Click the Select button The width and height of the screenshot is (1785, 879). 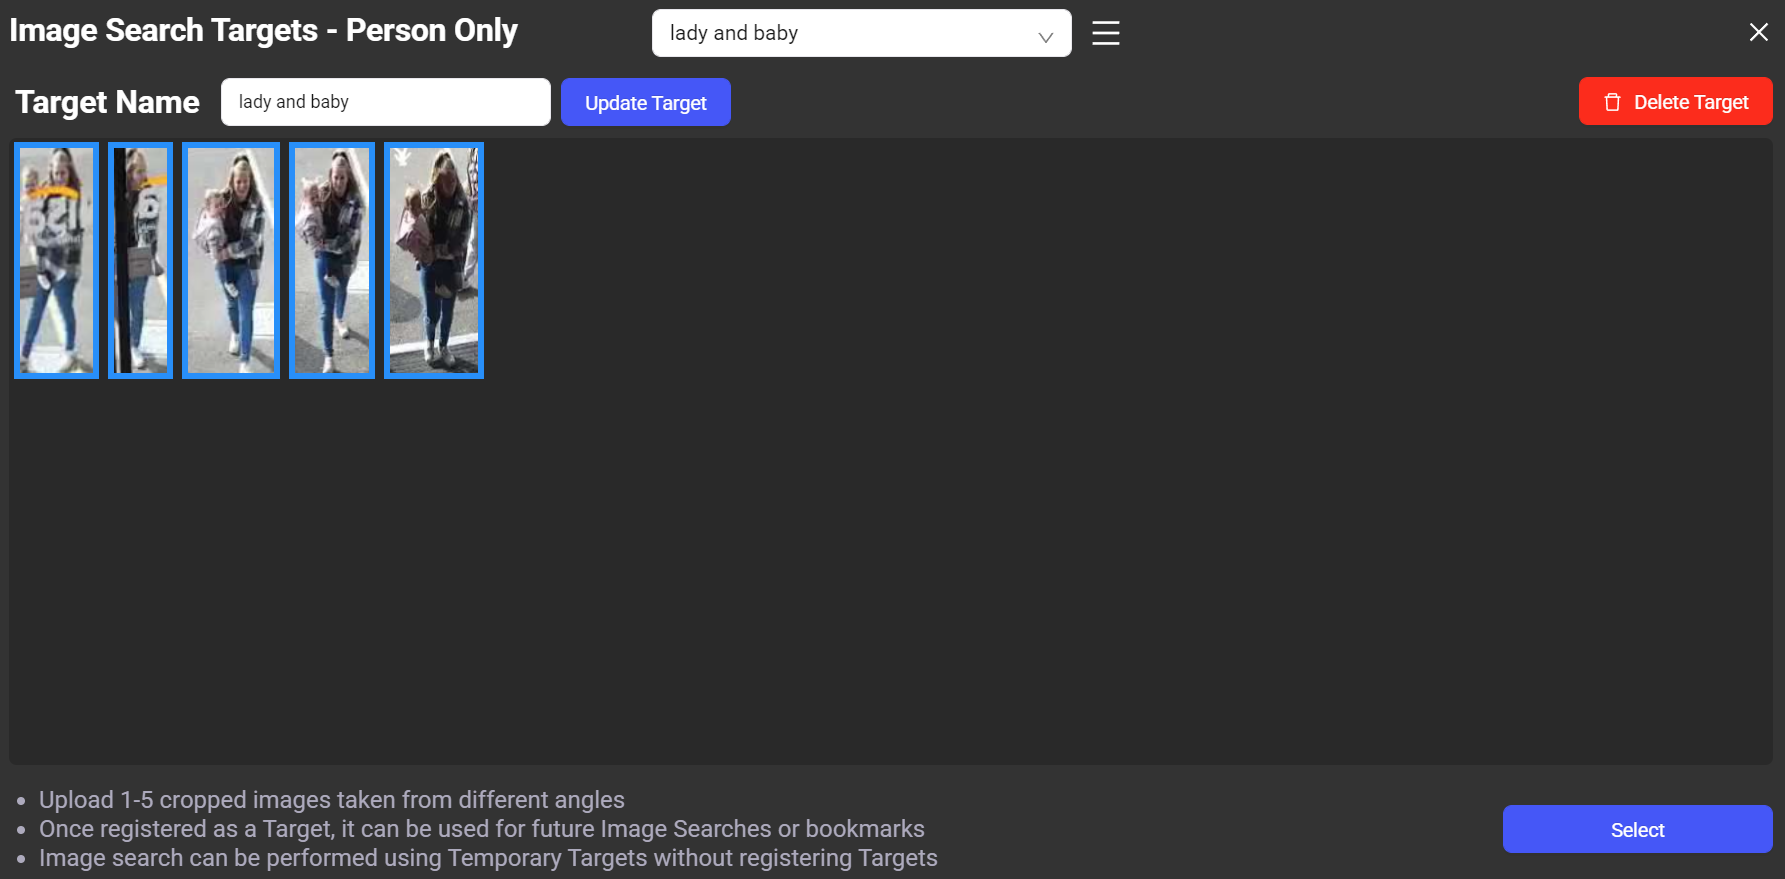pos(1637,829)
